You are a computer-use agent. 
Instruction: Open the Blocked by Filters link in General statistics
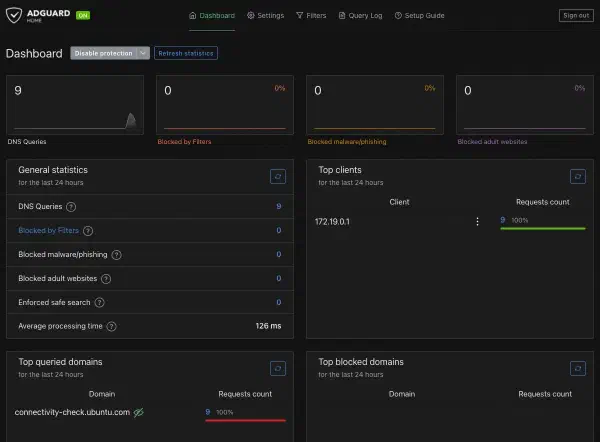click(49, 230)
